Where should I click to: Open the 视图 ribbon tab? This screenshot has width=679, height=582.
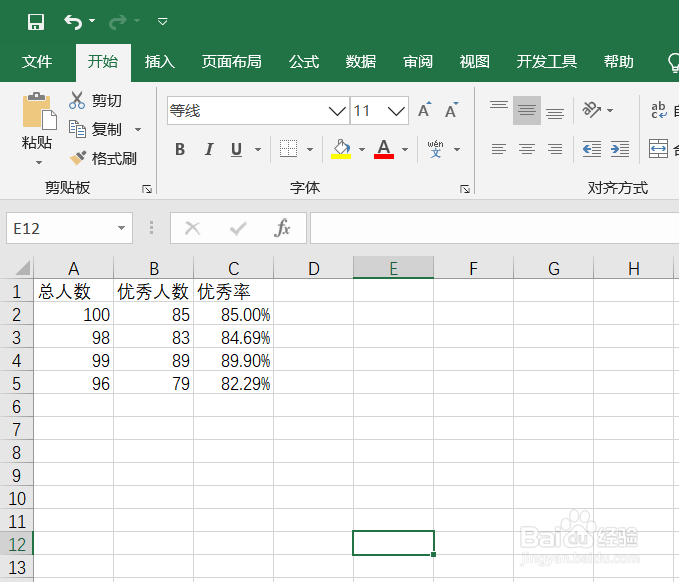[475, 62]
